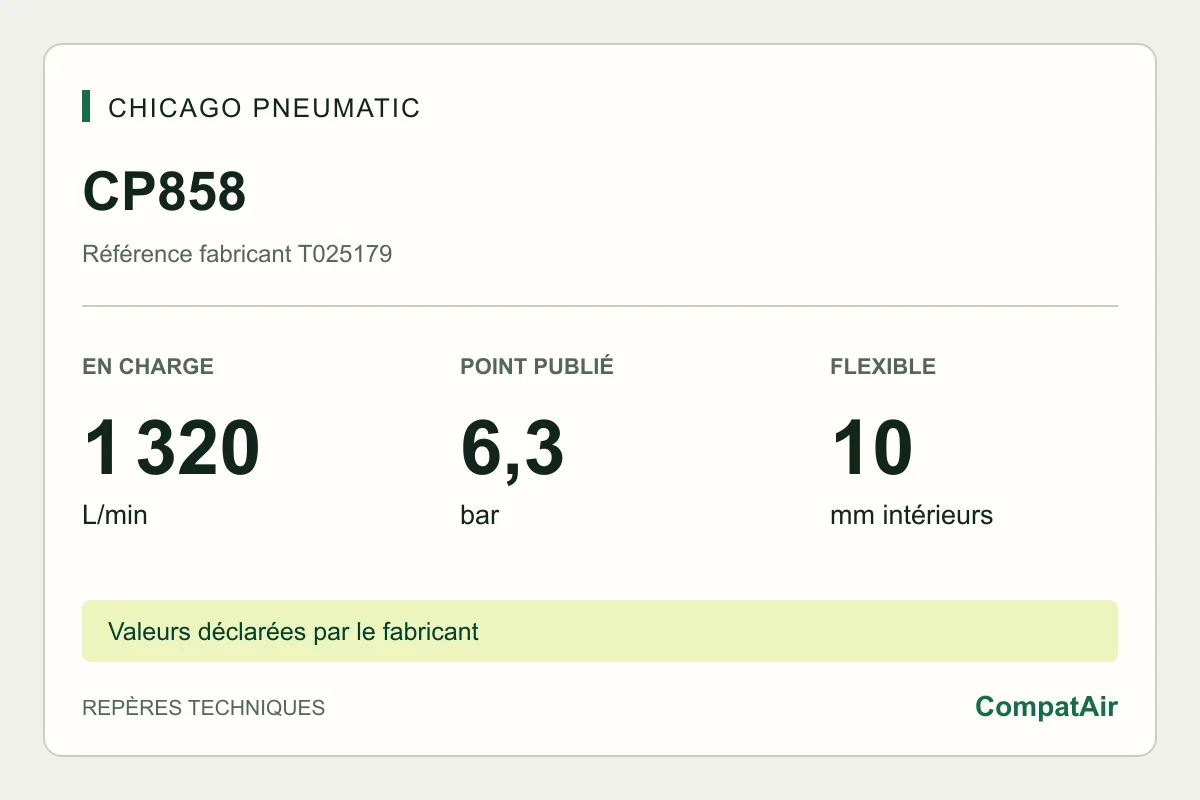Select the CP858 model heading
Image resolution: width=1200 pixels, height=800 pixels.
(164, 192)
